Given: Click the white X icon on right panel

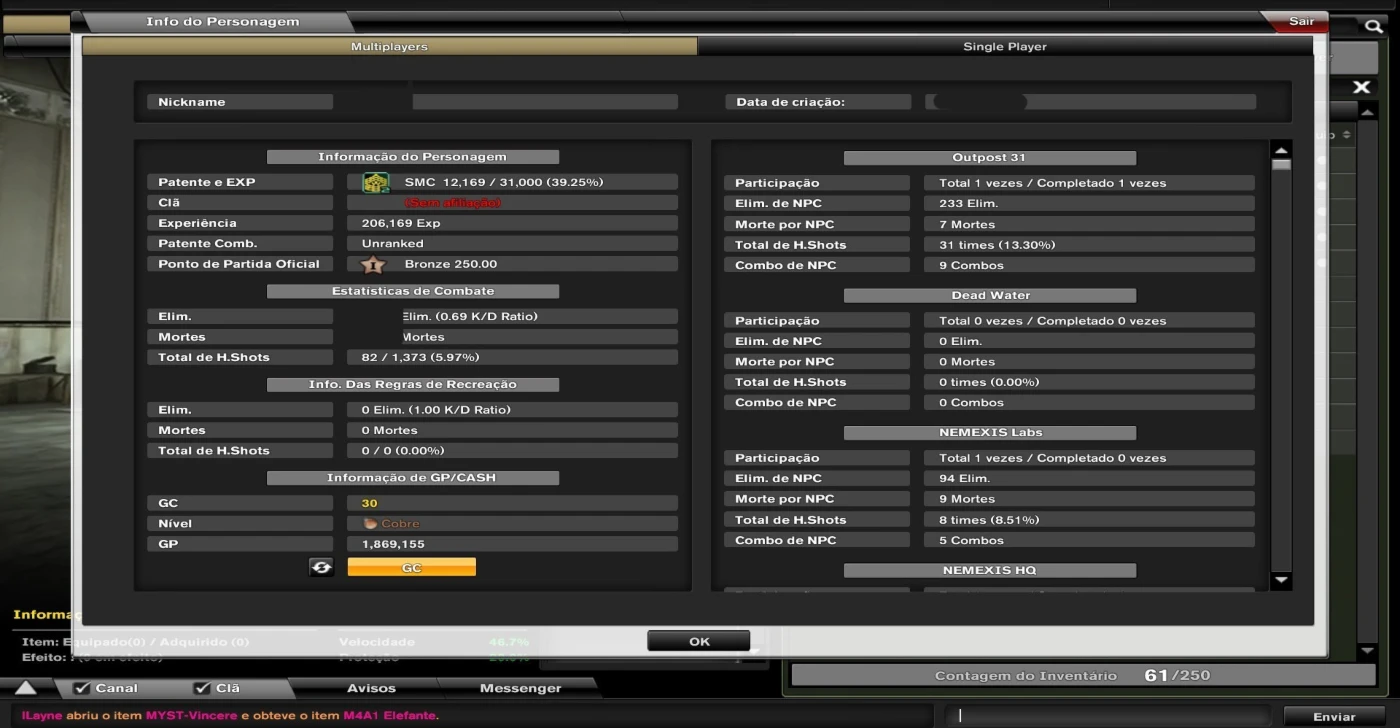Looking at the screenshot, I should (x=1361, y=88).
